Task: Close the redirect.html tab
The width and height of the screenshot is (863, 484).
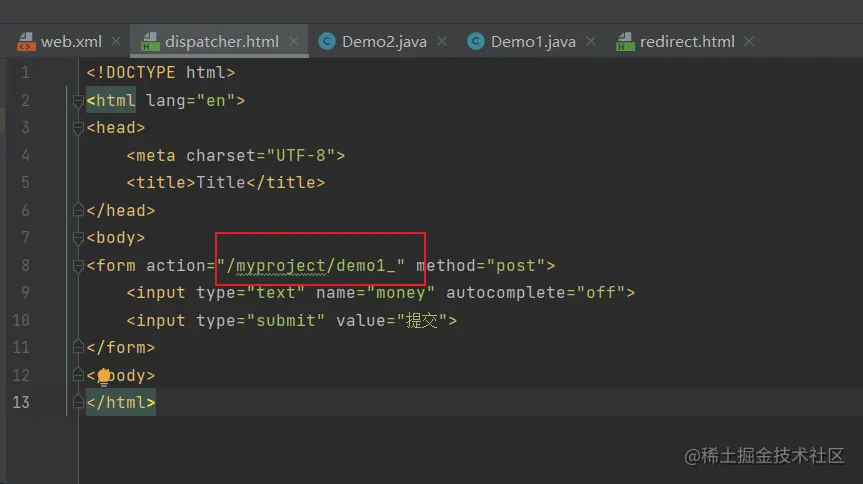Action: click(749, 41)
